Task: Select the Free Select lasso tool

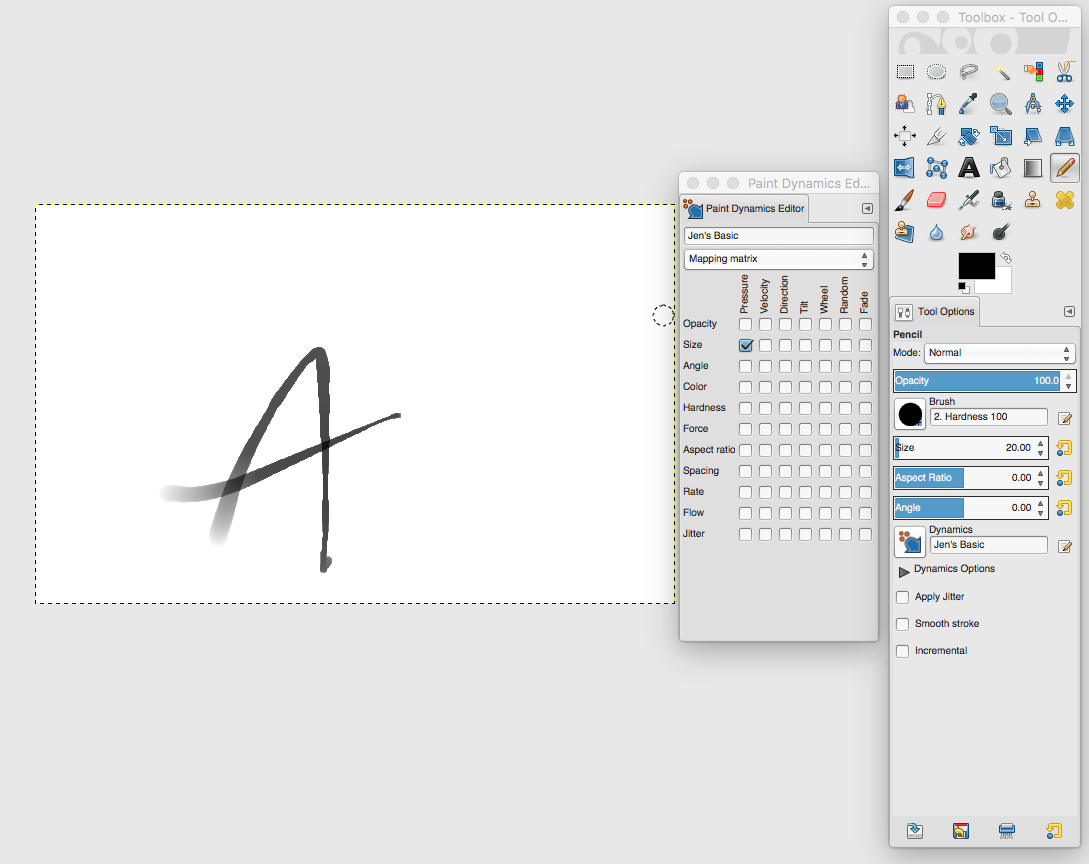Action: click(x=969, y=72)
